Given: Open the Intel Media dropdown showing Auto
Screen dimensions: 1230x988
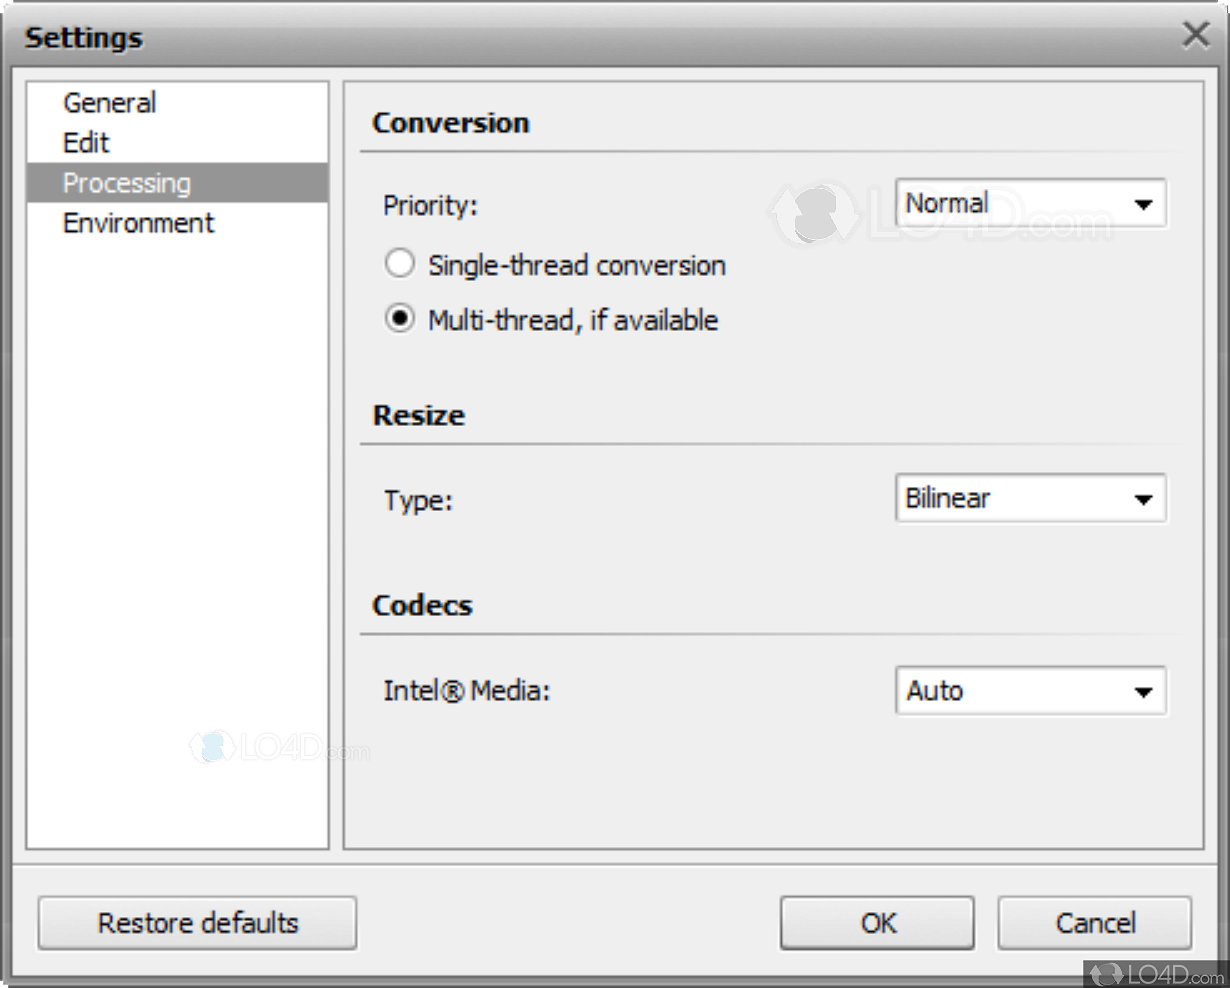Looking at the screenshot, I should coord(1030,691).
